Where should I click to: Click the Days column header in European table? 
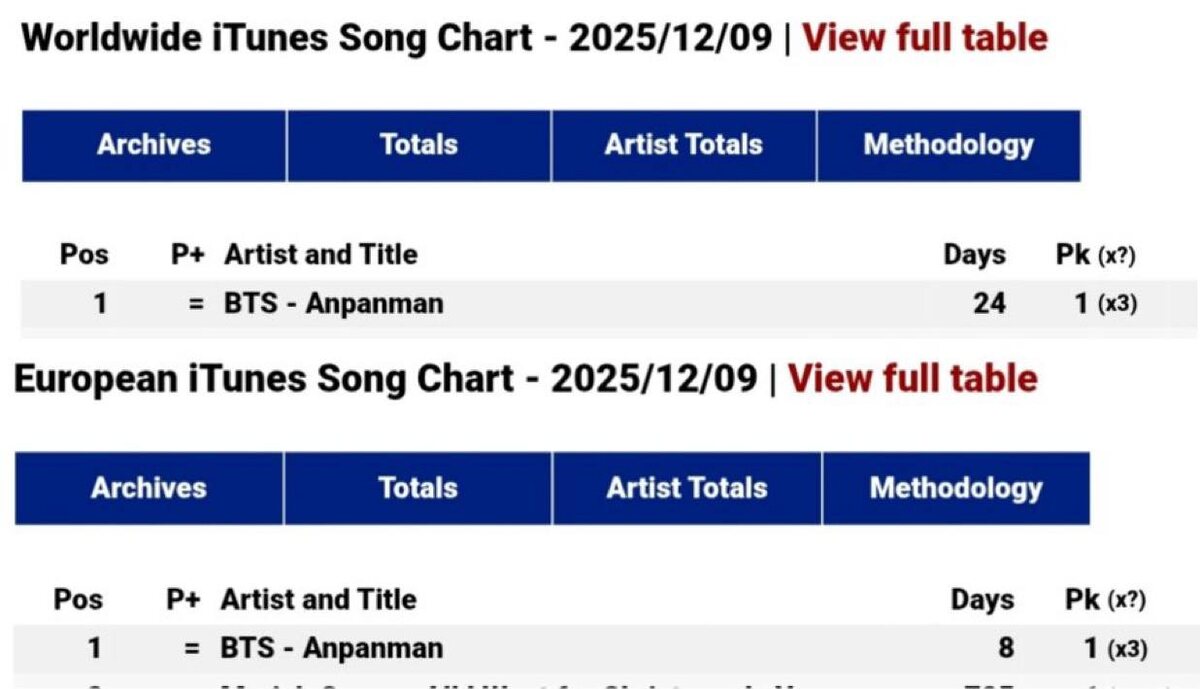coord(982,600)
